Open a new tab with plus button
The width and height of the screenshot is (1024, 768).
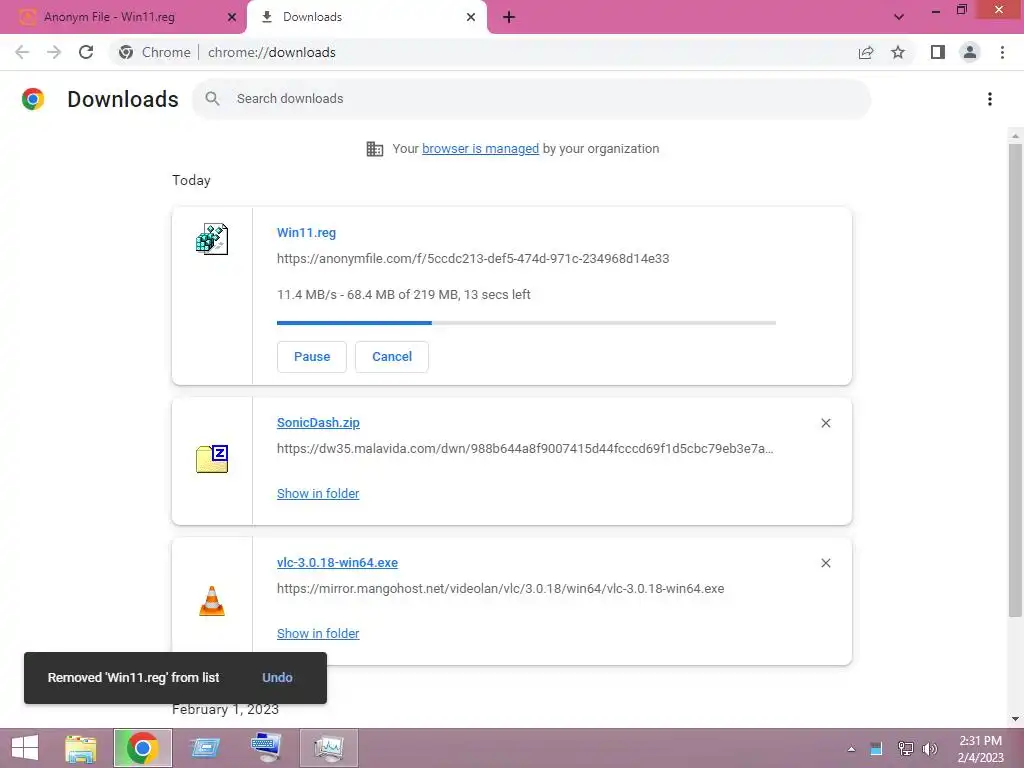pyautogui.click(x=509, y=17)
